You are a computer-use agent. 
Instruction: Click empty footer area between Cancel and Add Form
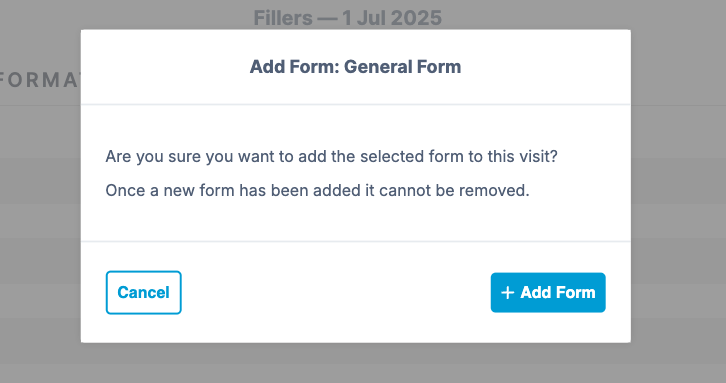point(336,293)
